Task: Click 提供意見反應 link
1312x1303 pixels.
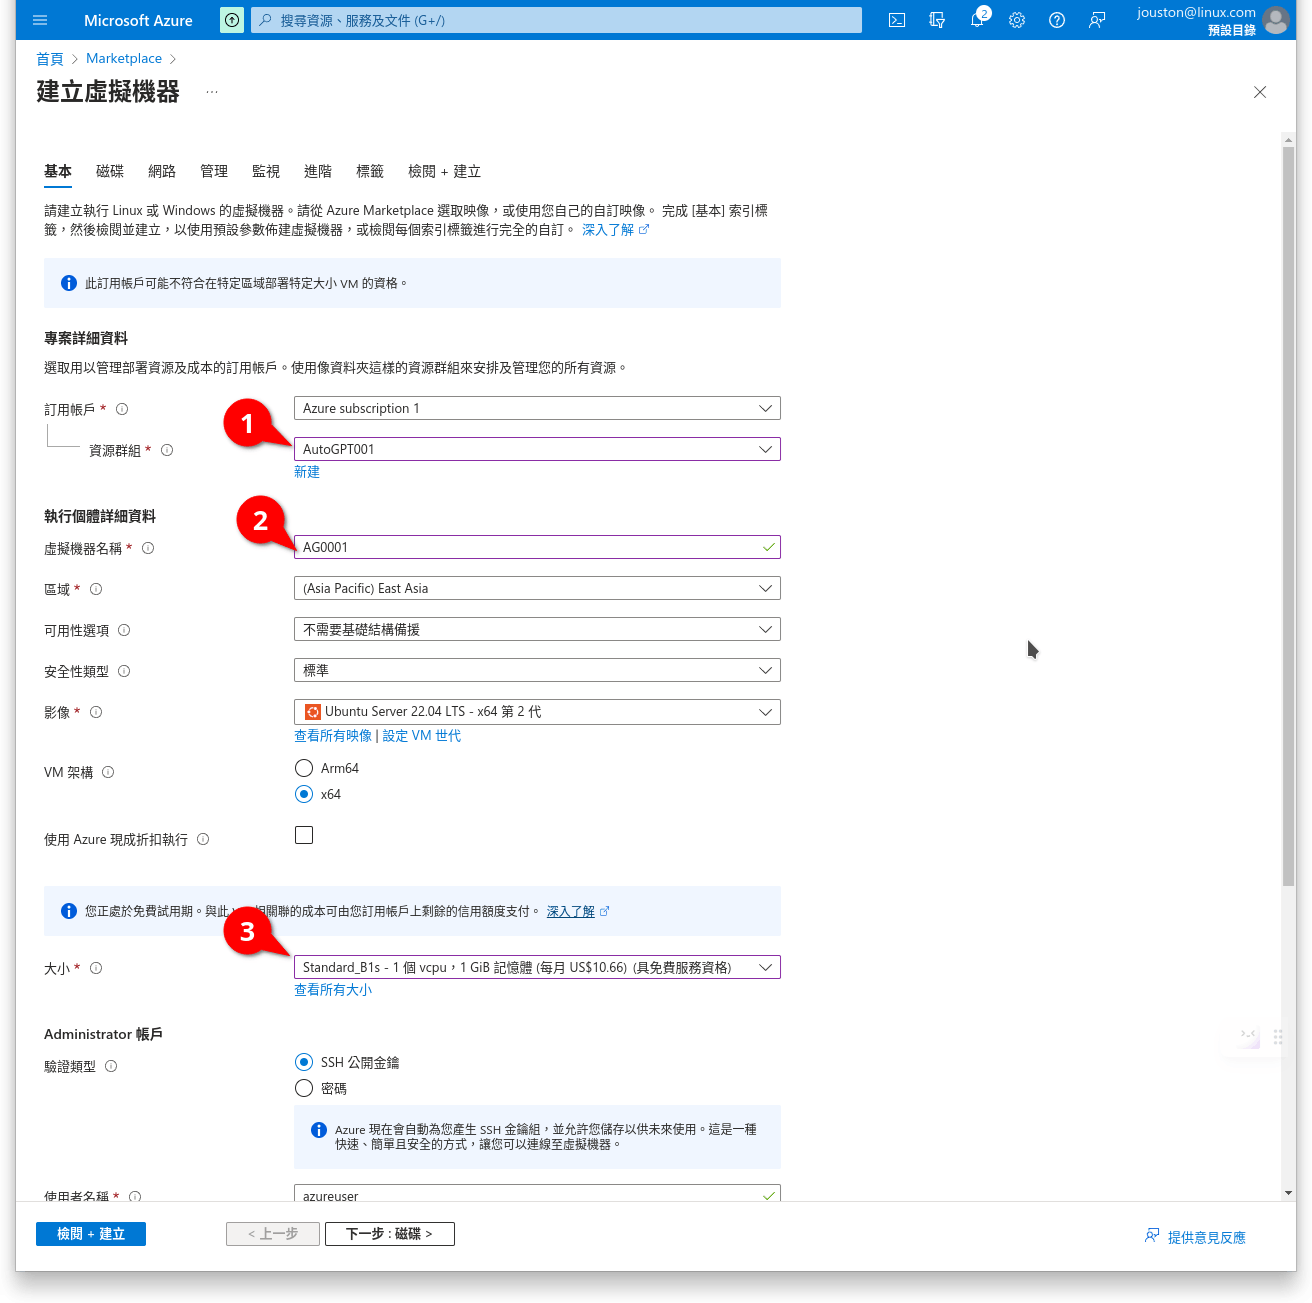Action: tap(1207, 1237)
